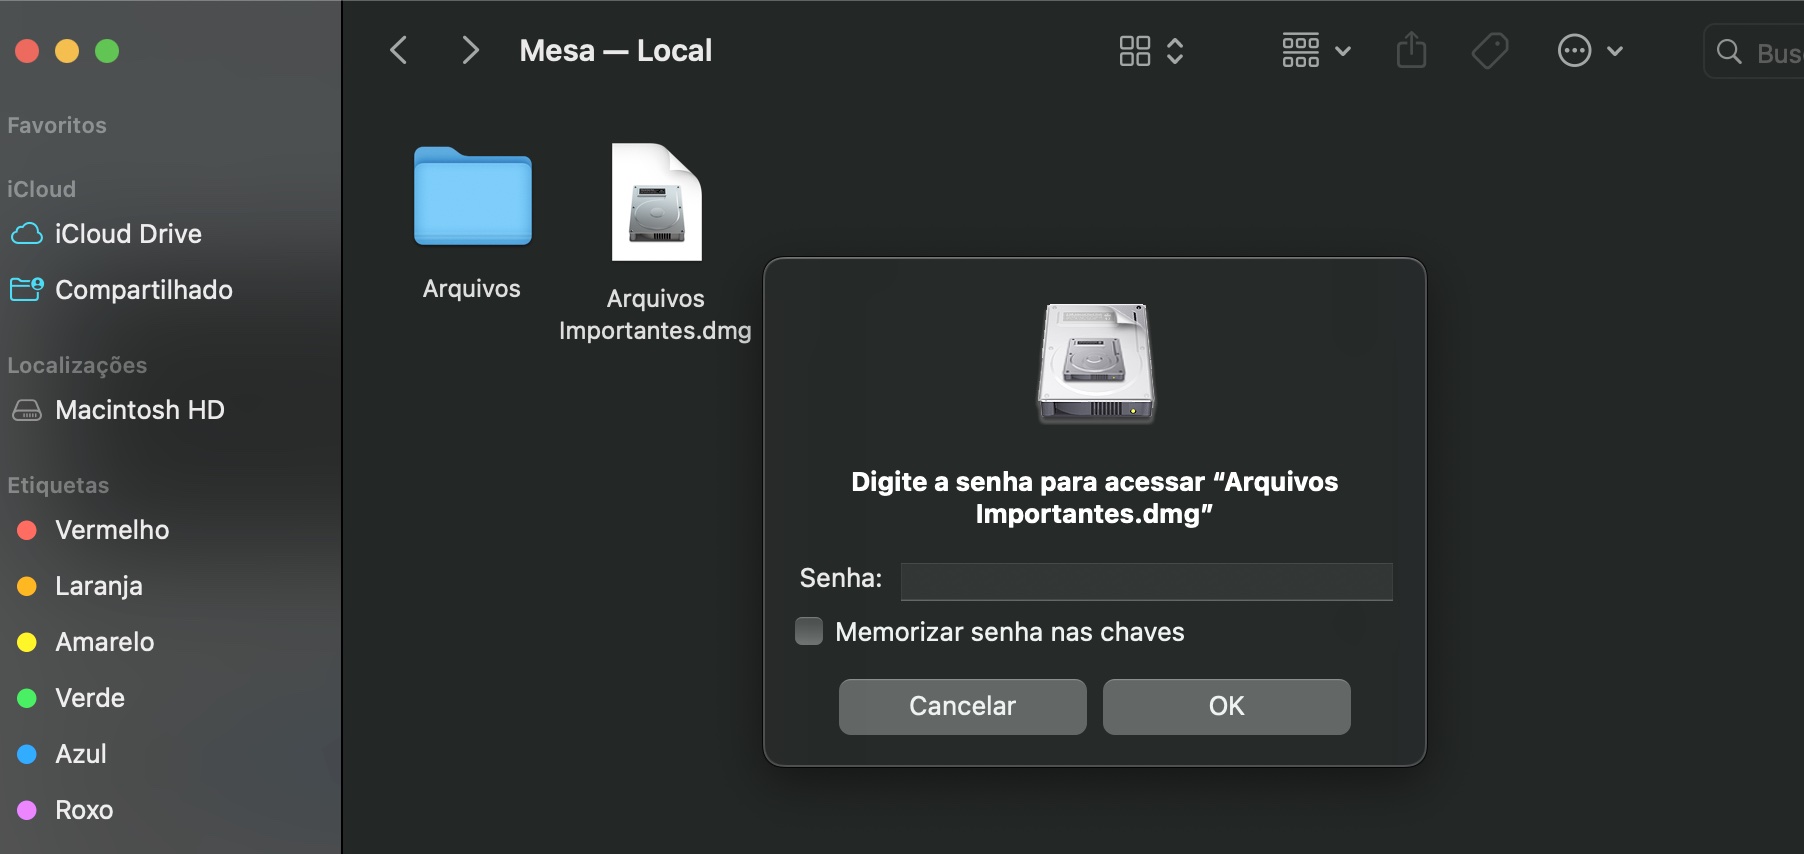Click the Favoritos sidebar header
The image size is (1804, 854).
point(57,125)
